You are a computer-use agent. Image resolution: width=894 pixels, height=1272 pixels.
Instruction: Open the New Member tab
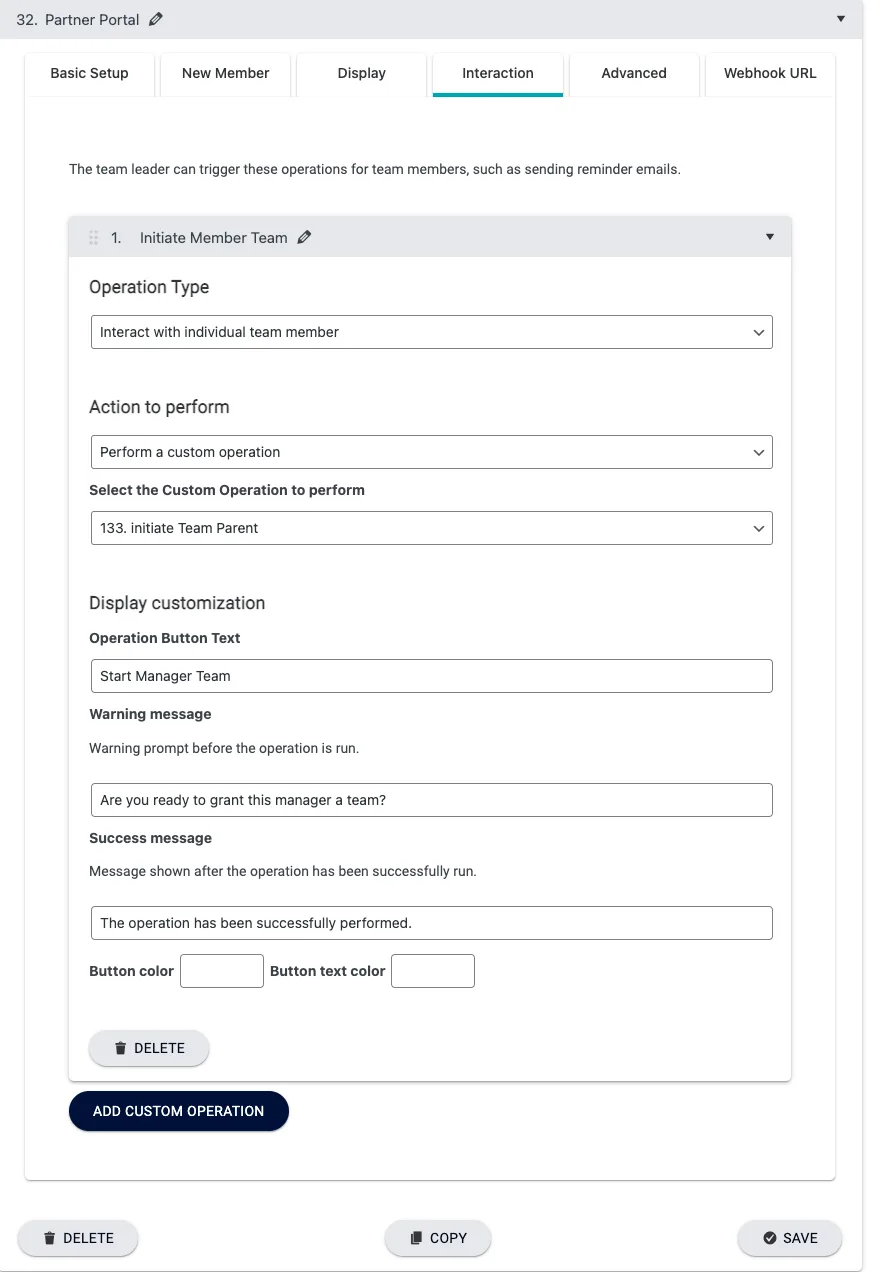click(x=225, y=73)
